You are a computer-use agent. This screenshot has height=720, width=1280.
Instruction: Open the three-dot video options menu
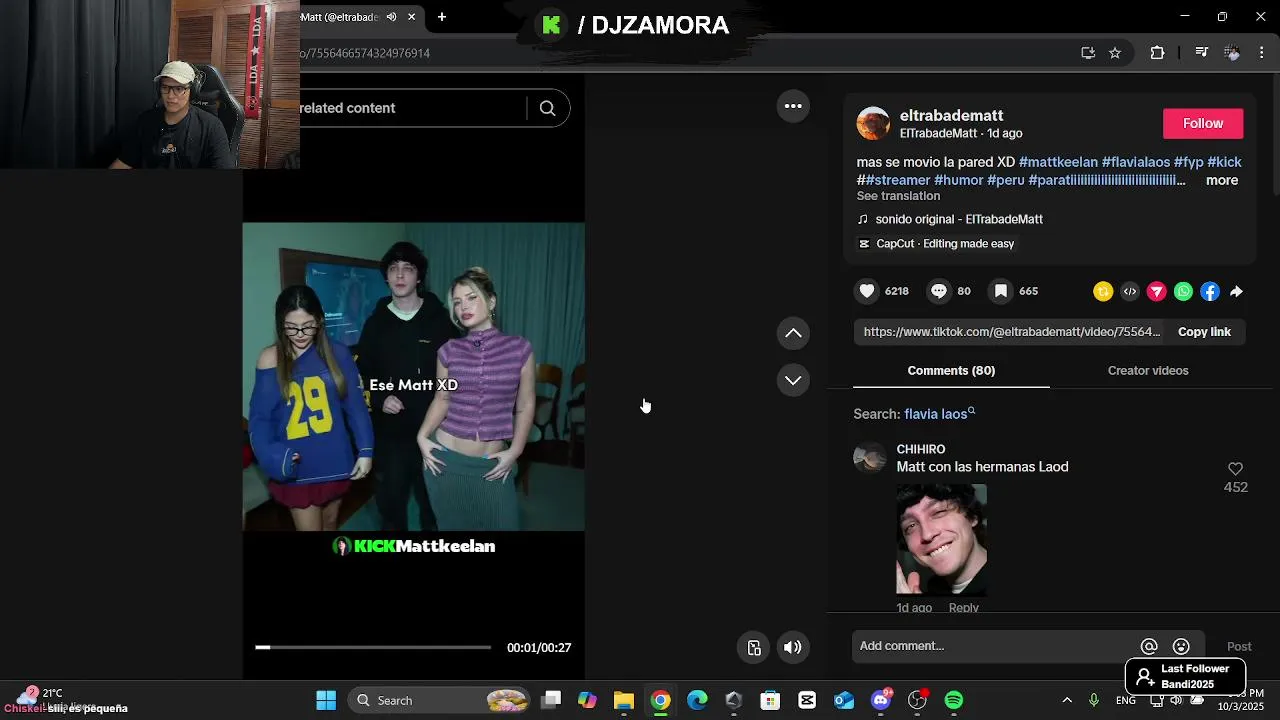point(793,106)
